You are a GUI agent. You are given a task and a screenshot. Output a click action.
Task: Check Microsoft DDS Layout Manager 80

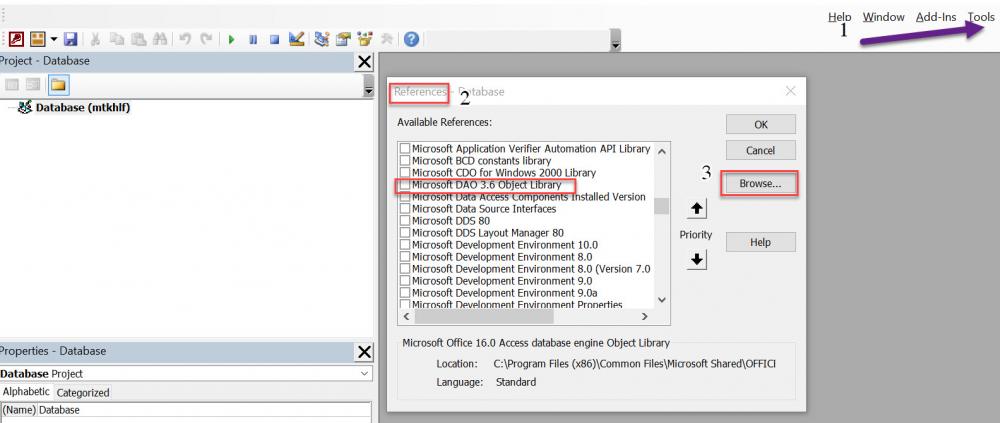coord(405,233)
